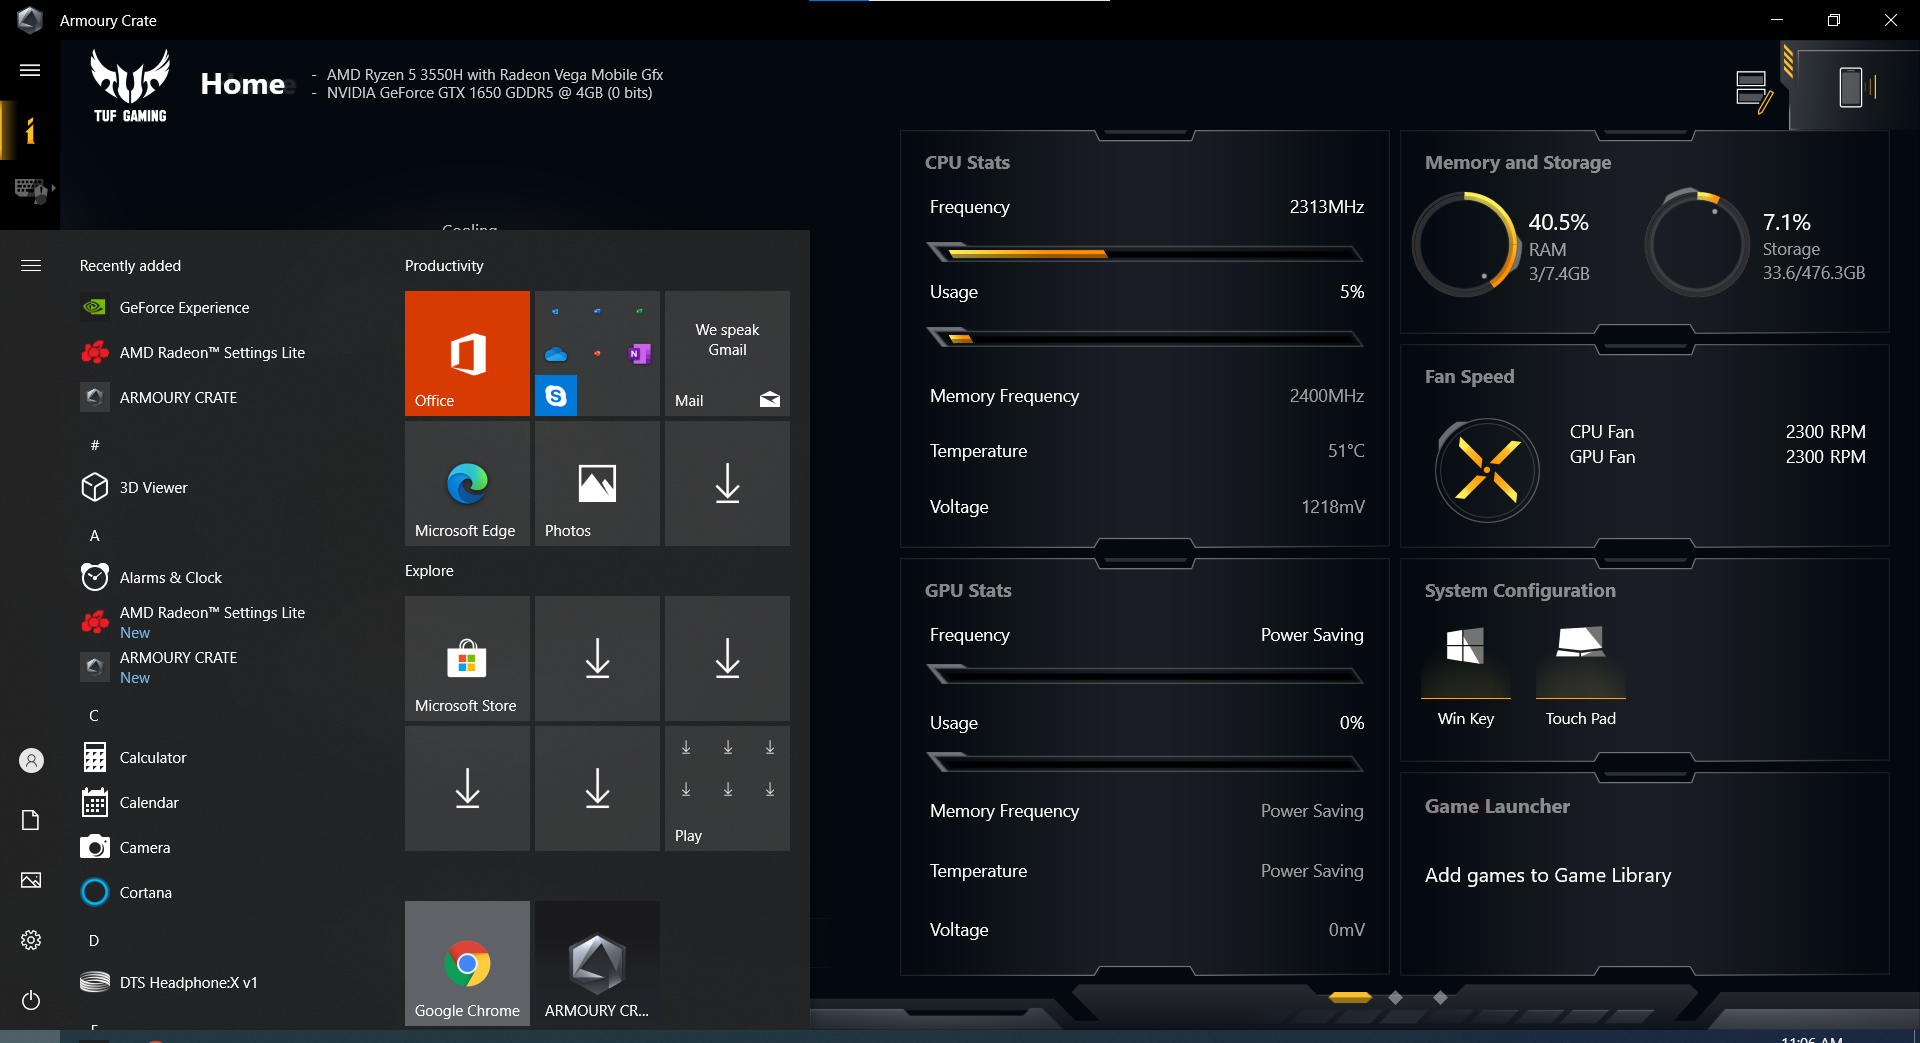
Task: Click the CPU Temperature 51°C value
Action: (1346, 451)
